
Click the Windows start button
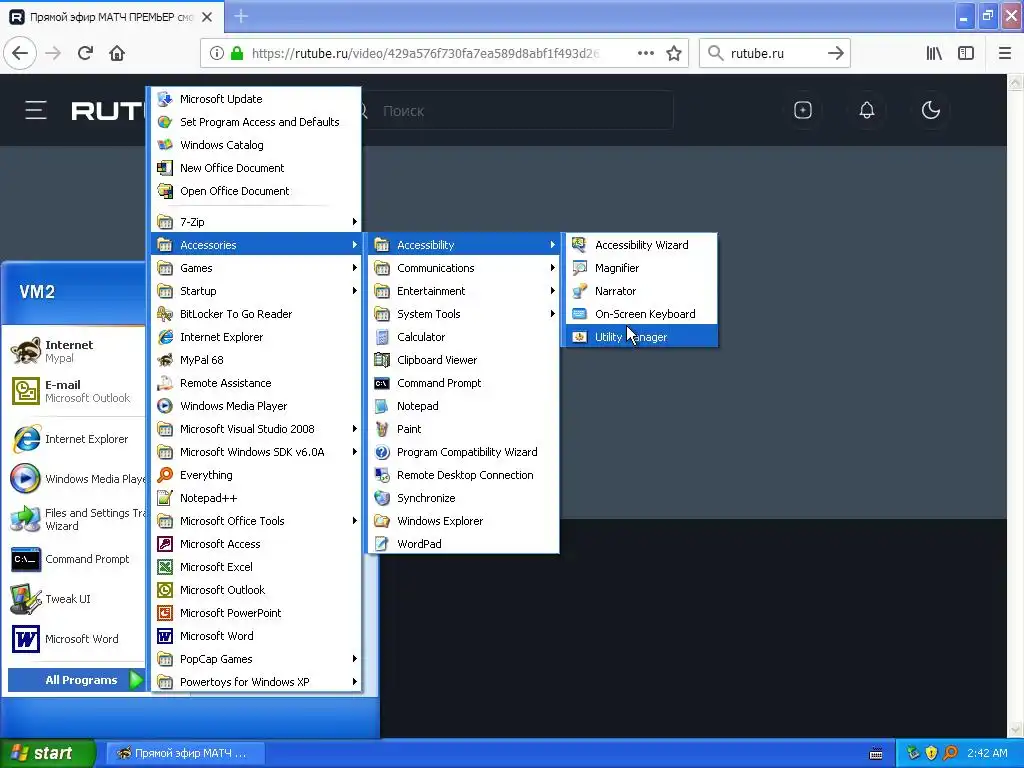click(47, 754)
